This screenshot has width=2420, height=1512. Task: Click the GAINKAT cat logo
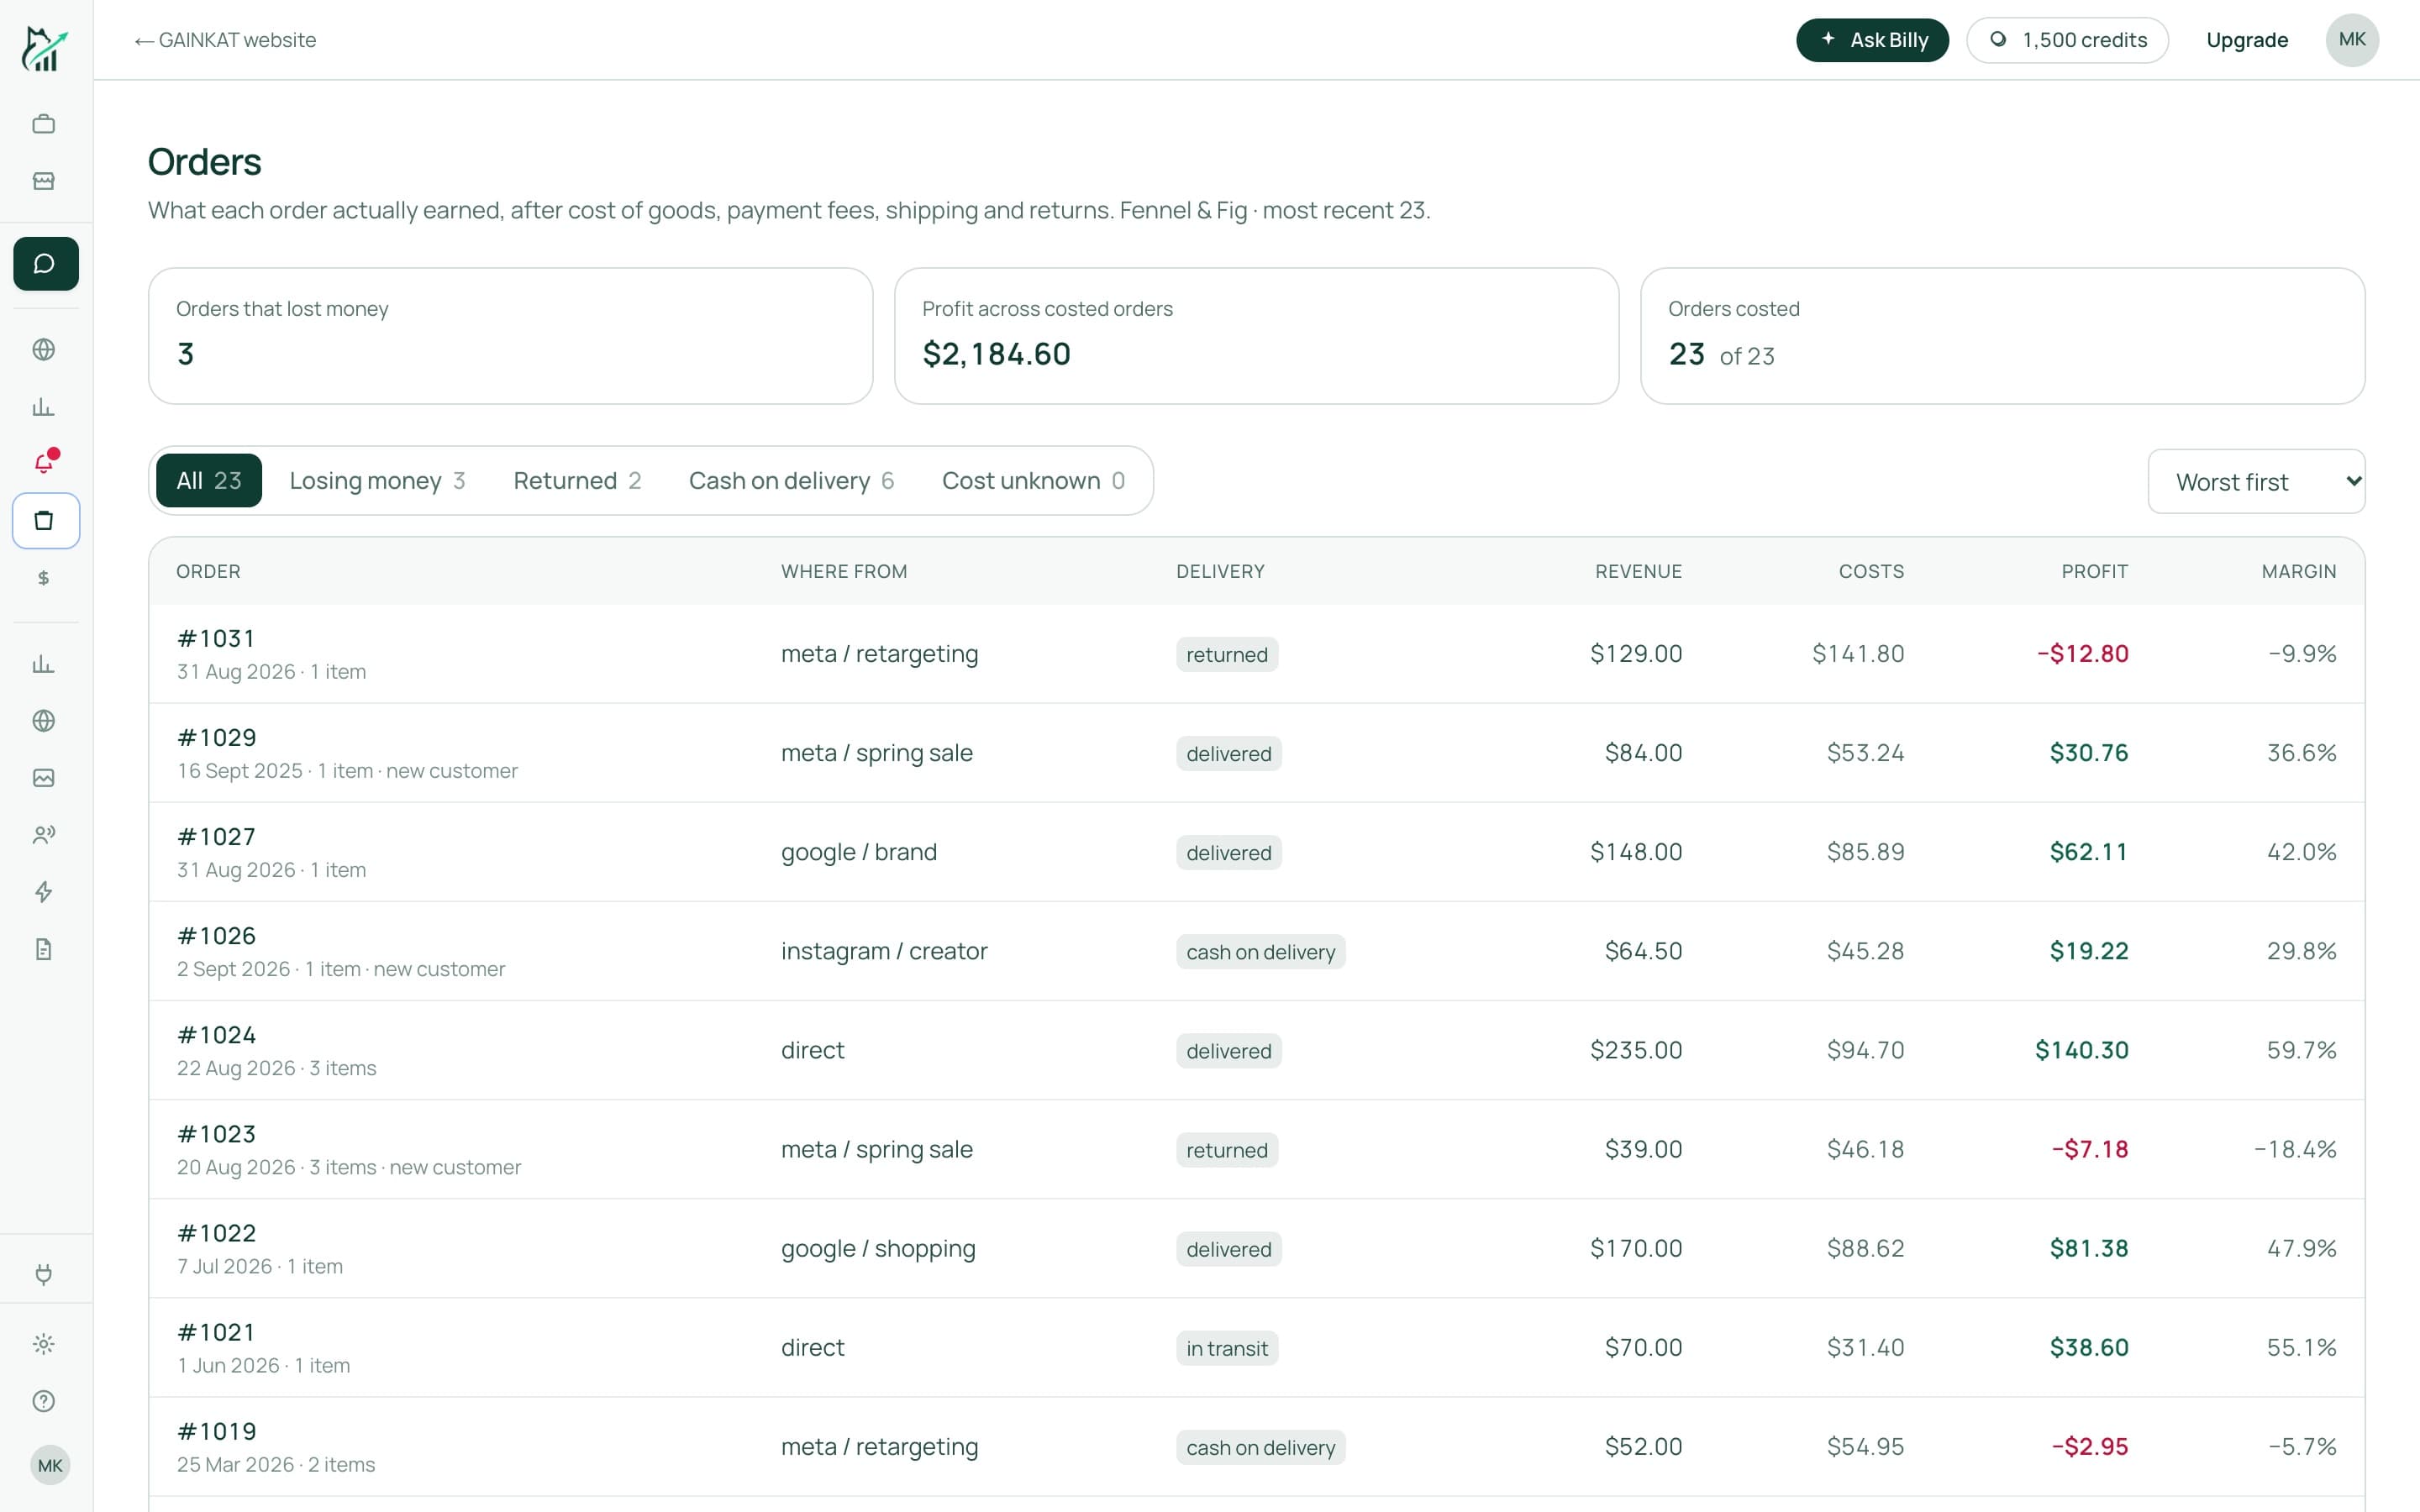[45, 48]
